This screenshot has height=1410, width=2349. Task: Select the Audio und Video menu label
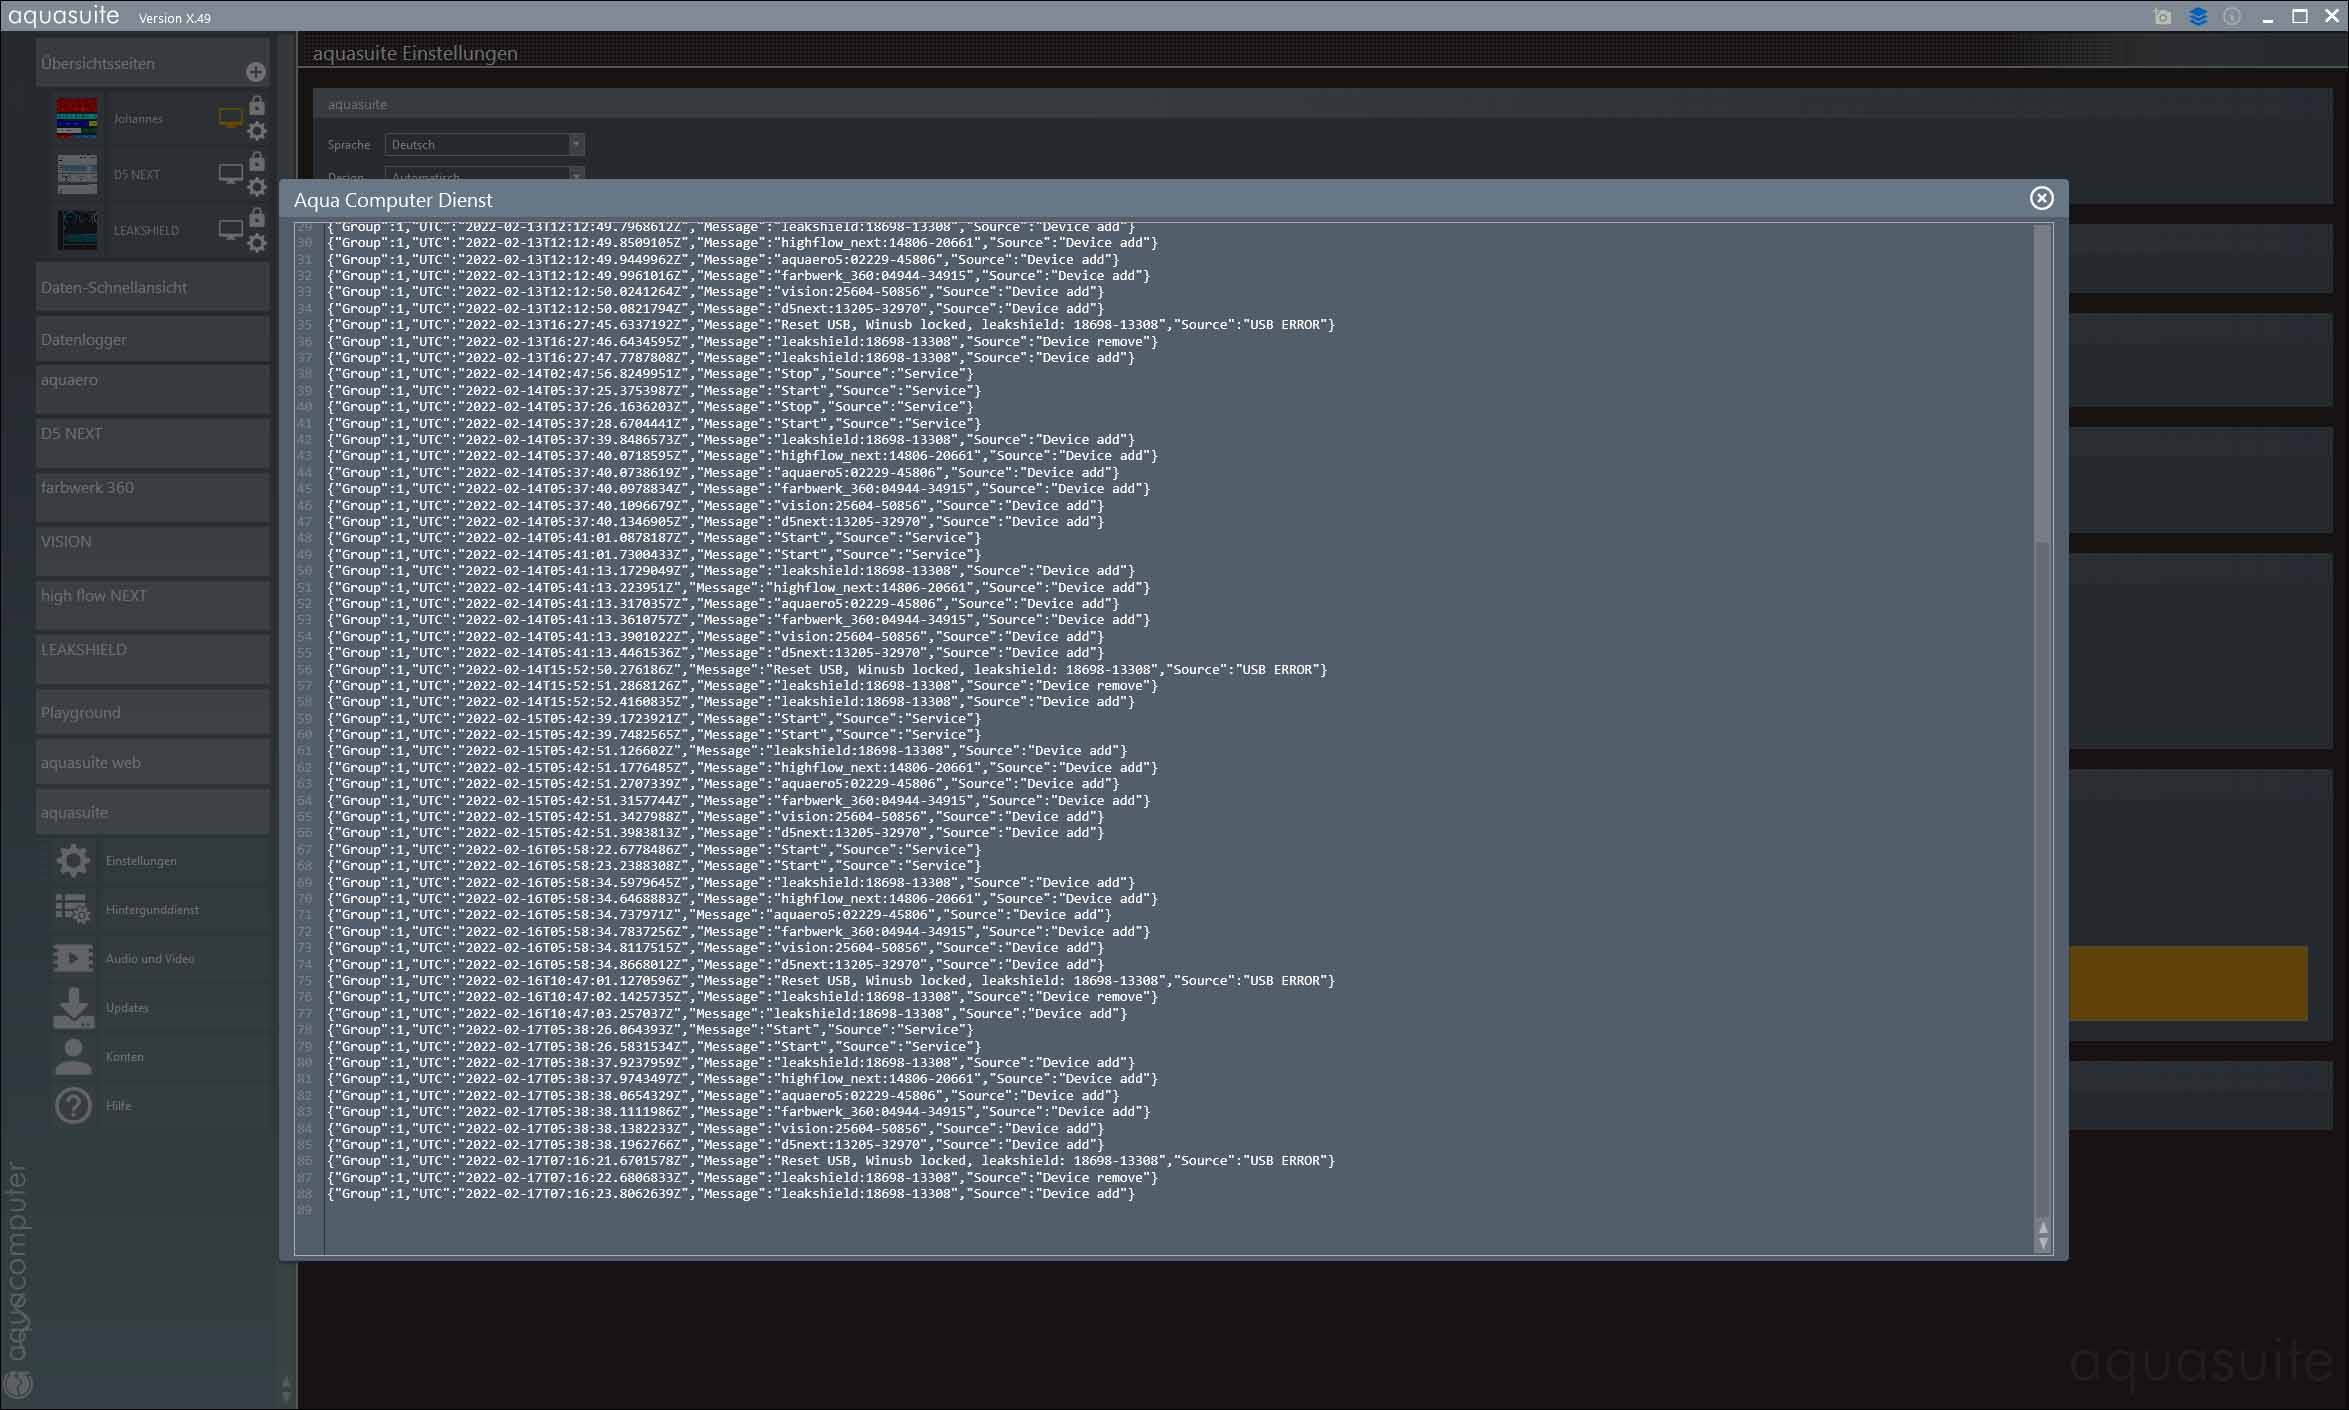click(x=150, y=958)
